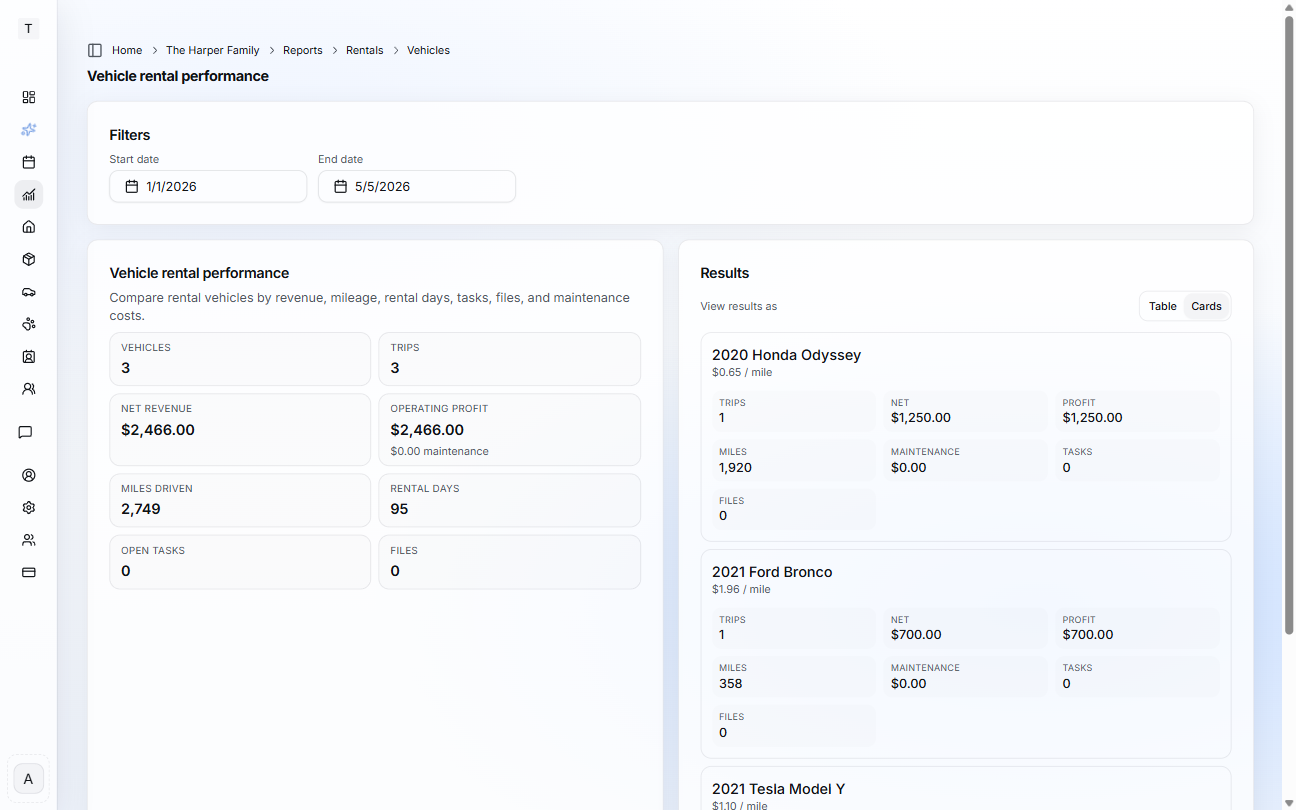The width and height of the screenshot is (1296, 810).
Task: Open The Harper Family breadcrumb link
Action: coord(213,50)
